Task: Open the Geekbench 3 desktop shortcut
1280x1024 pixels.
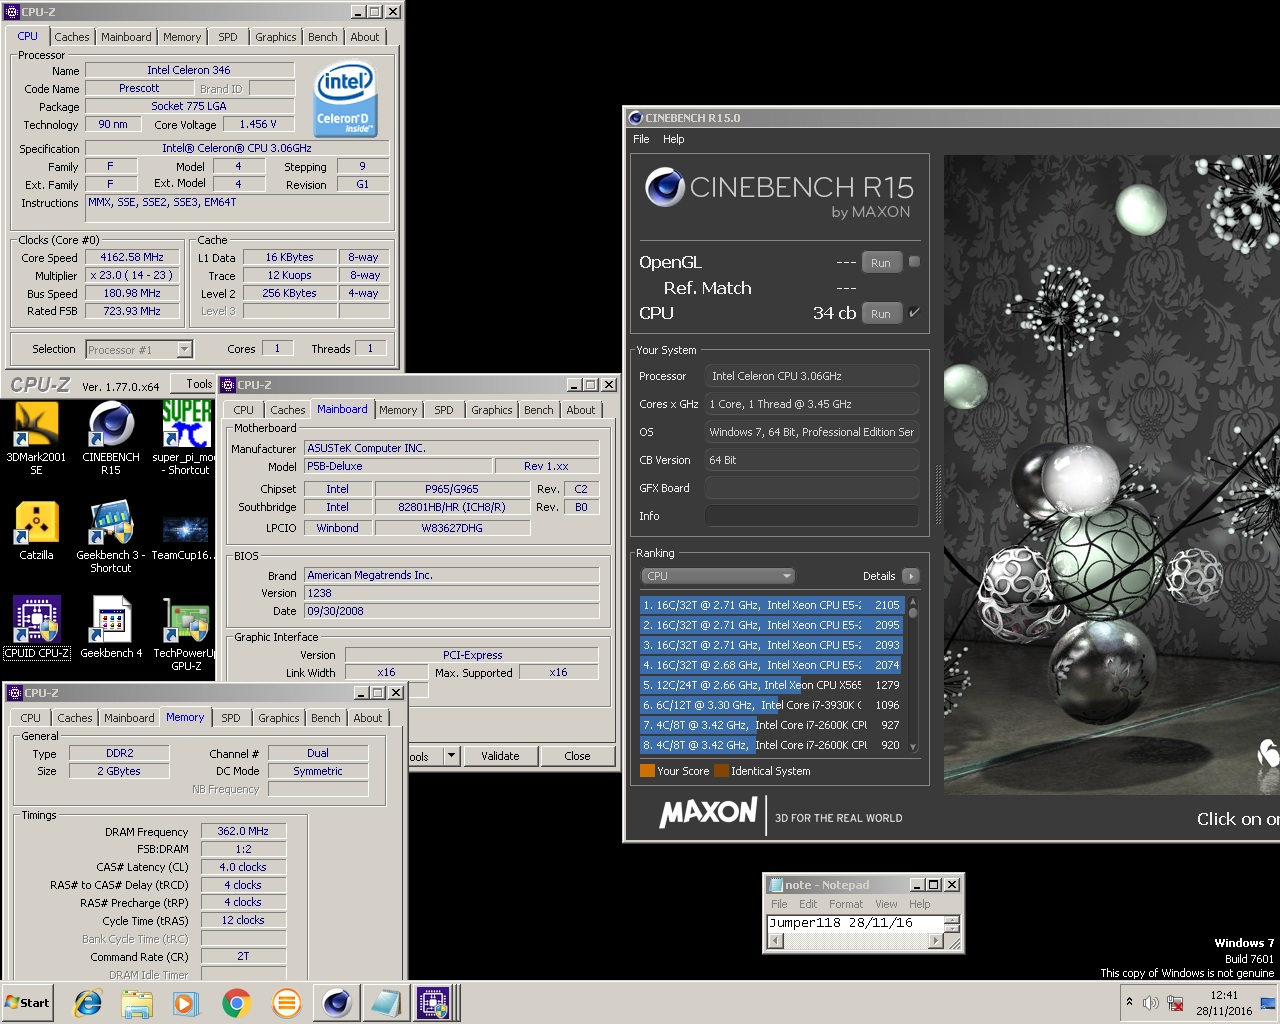Action: [x=111, y=537]
